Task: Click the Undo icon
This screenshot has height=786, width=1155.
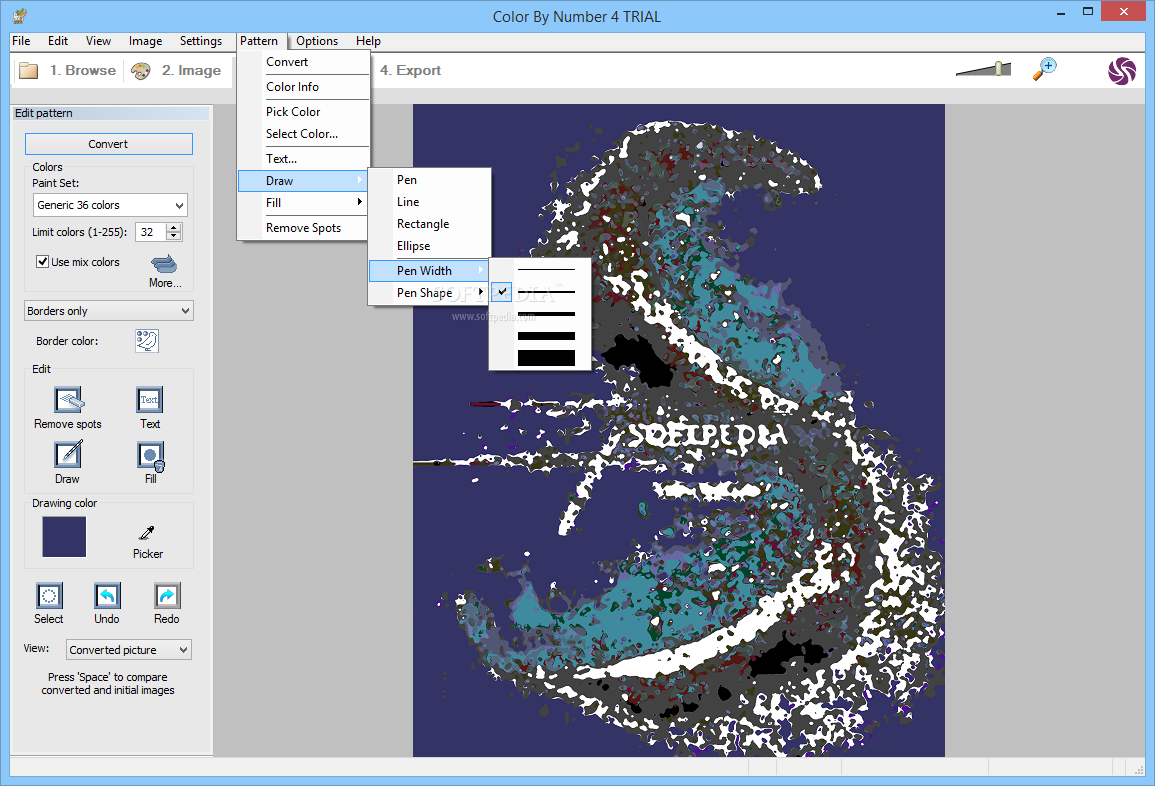Action: [107, 596]
